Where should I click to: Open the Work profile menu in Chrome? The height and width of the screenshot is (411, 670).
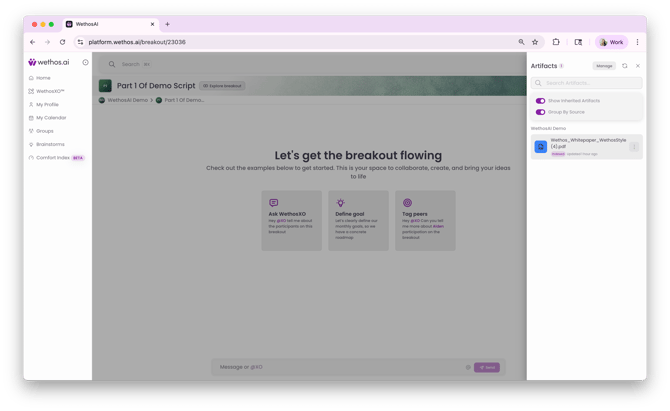point(611,42)
